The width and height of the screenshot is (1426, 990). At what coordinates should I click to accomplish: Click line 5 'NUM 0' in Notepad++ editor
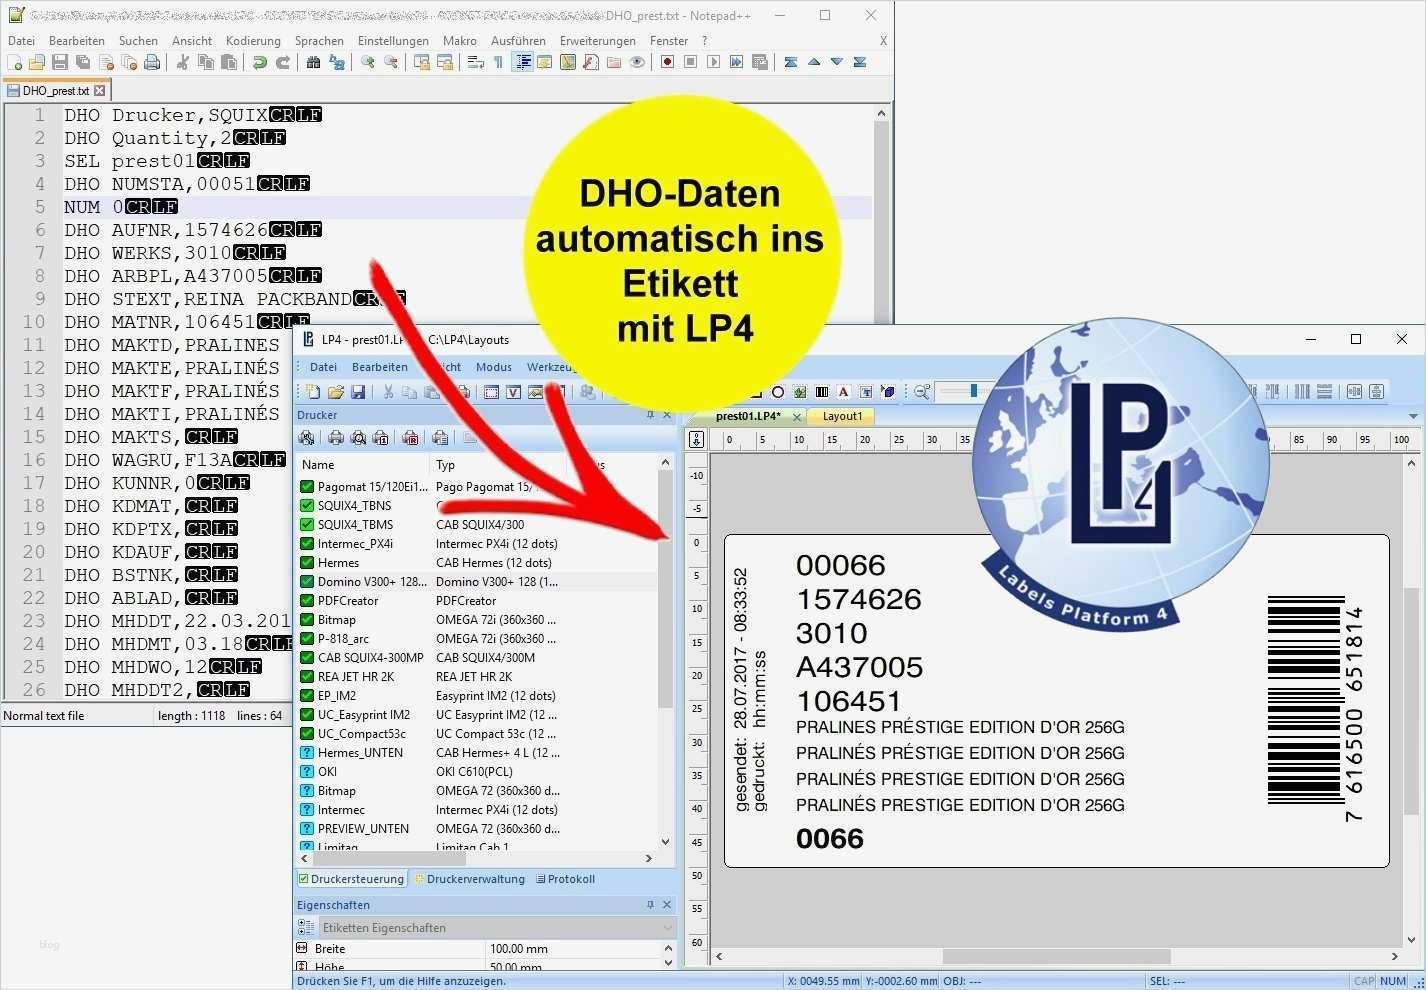[x=468, y=207]
